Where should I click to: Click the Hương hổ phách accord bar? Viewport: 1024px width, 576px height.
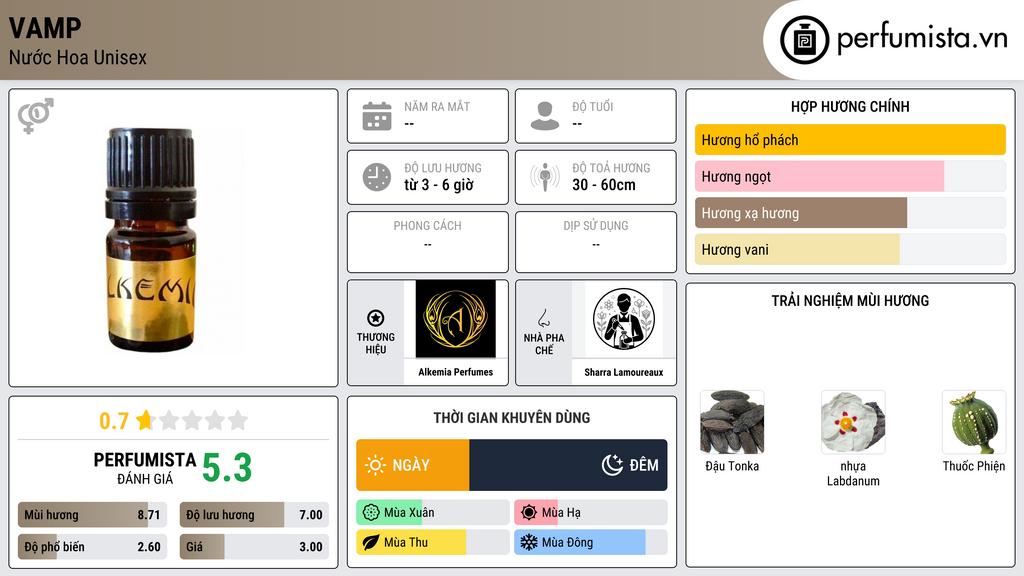850,140
